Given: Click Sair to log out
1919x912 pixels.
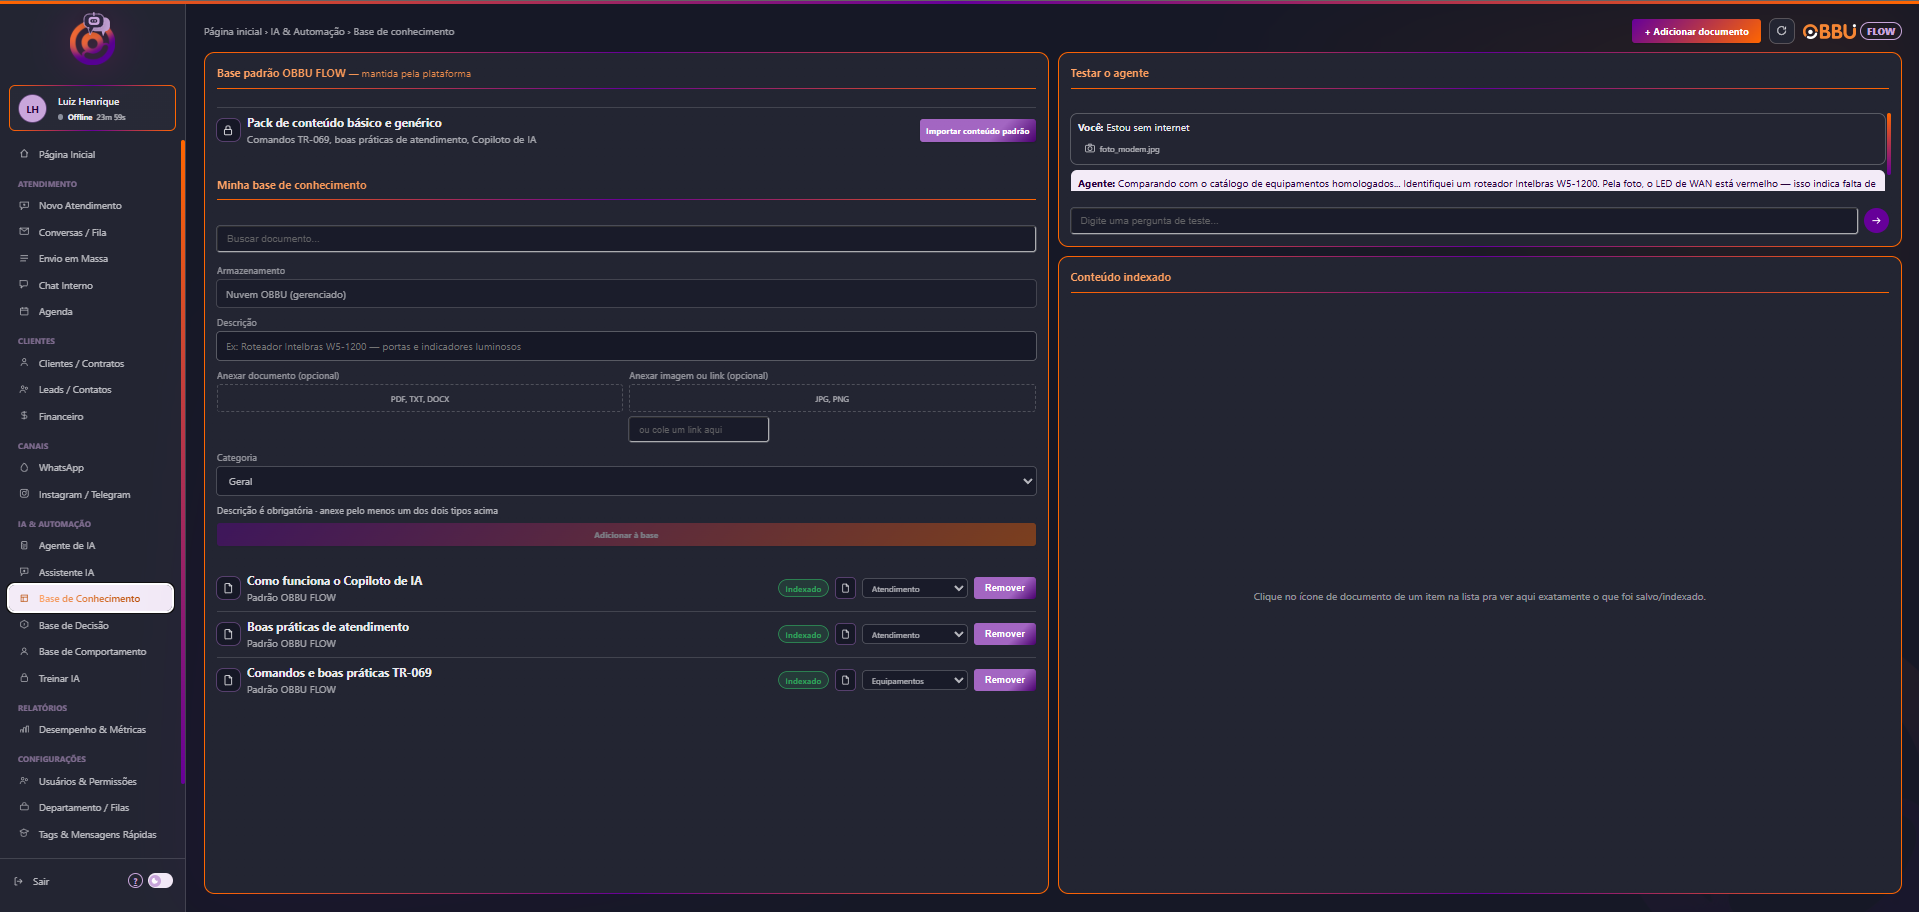Looking at the screenshot, I should click(x=32, y=881).
